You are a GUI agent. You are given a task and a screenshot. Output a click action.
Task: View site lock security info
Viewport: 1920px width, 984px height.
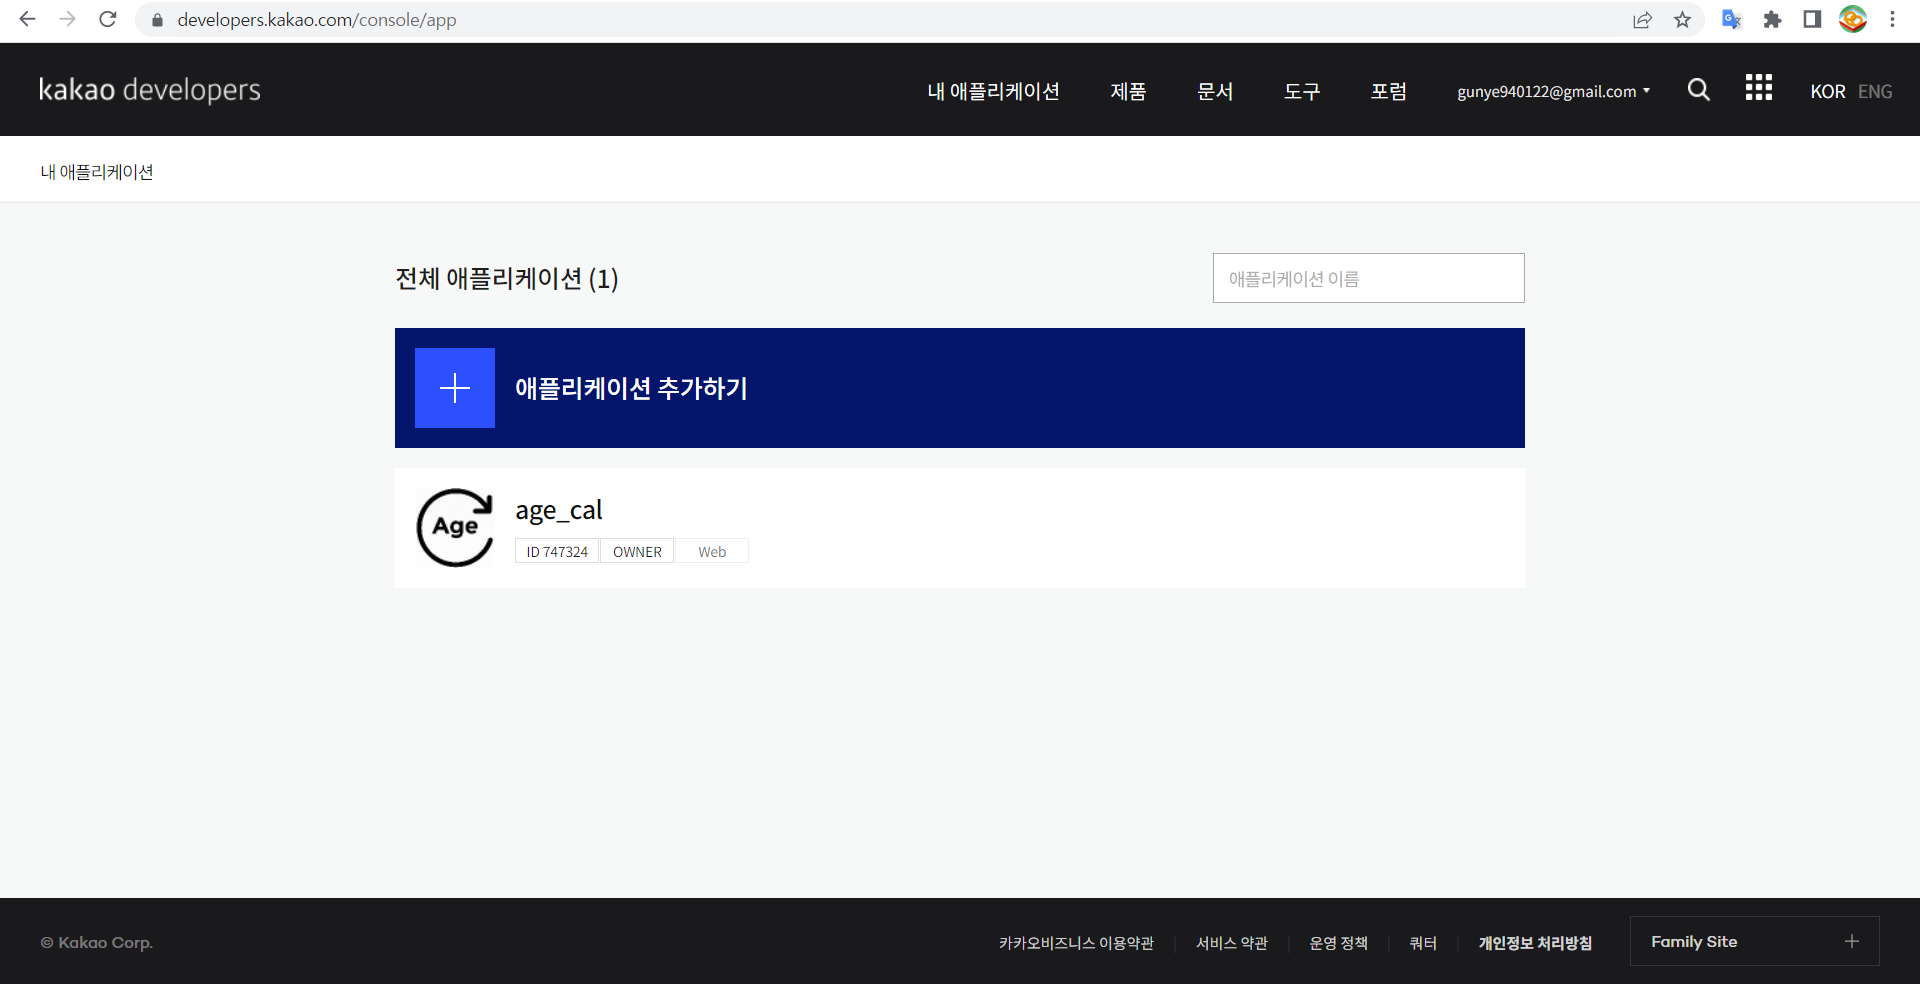[157, 20]
